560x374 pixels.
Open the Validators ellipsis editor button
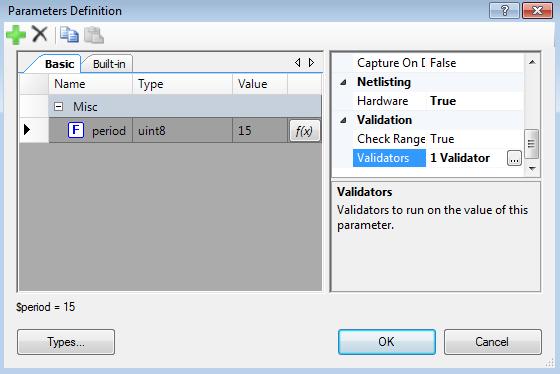pos(514,158)
